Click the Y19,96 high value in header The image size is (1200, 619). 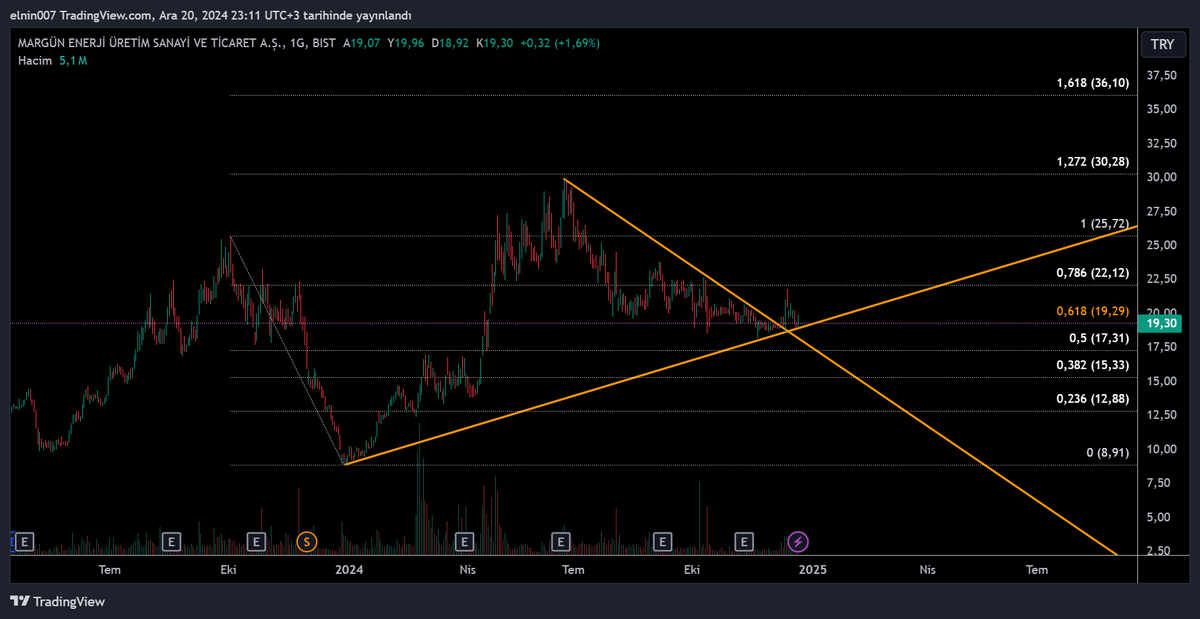(x=407, y=43)
